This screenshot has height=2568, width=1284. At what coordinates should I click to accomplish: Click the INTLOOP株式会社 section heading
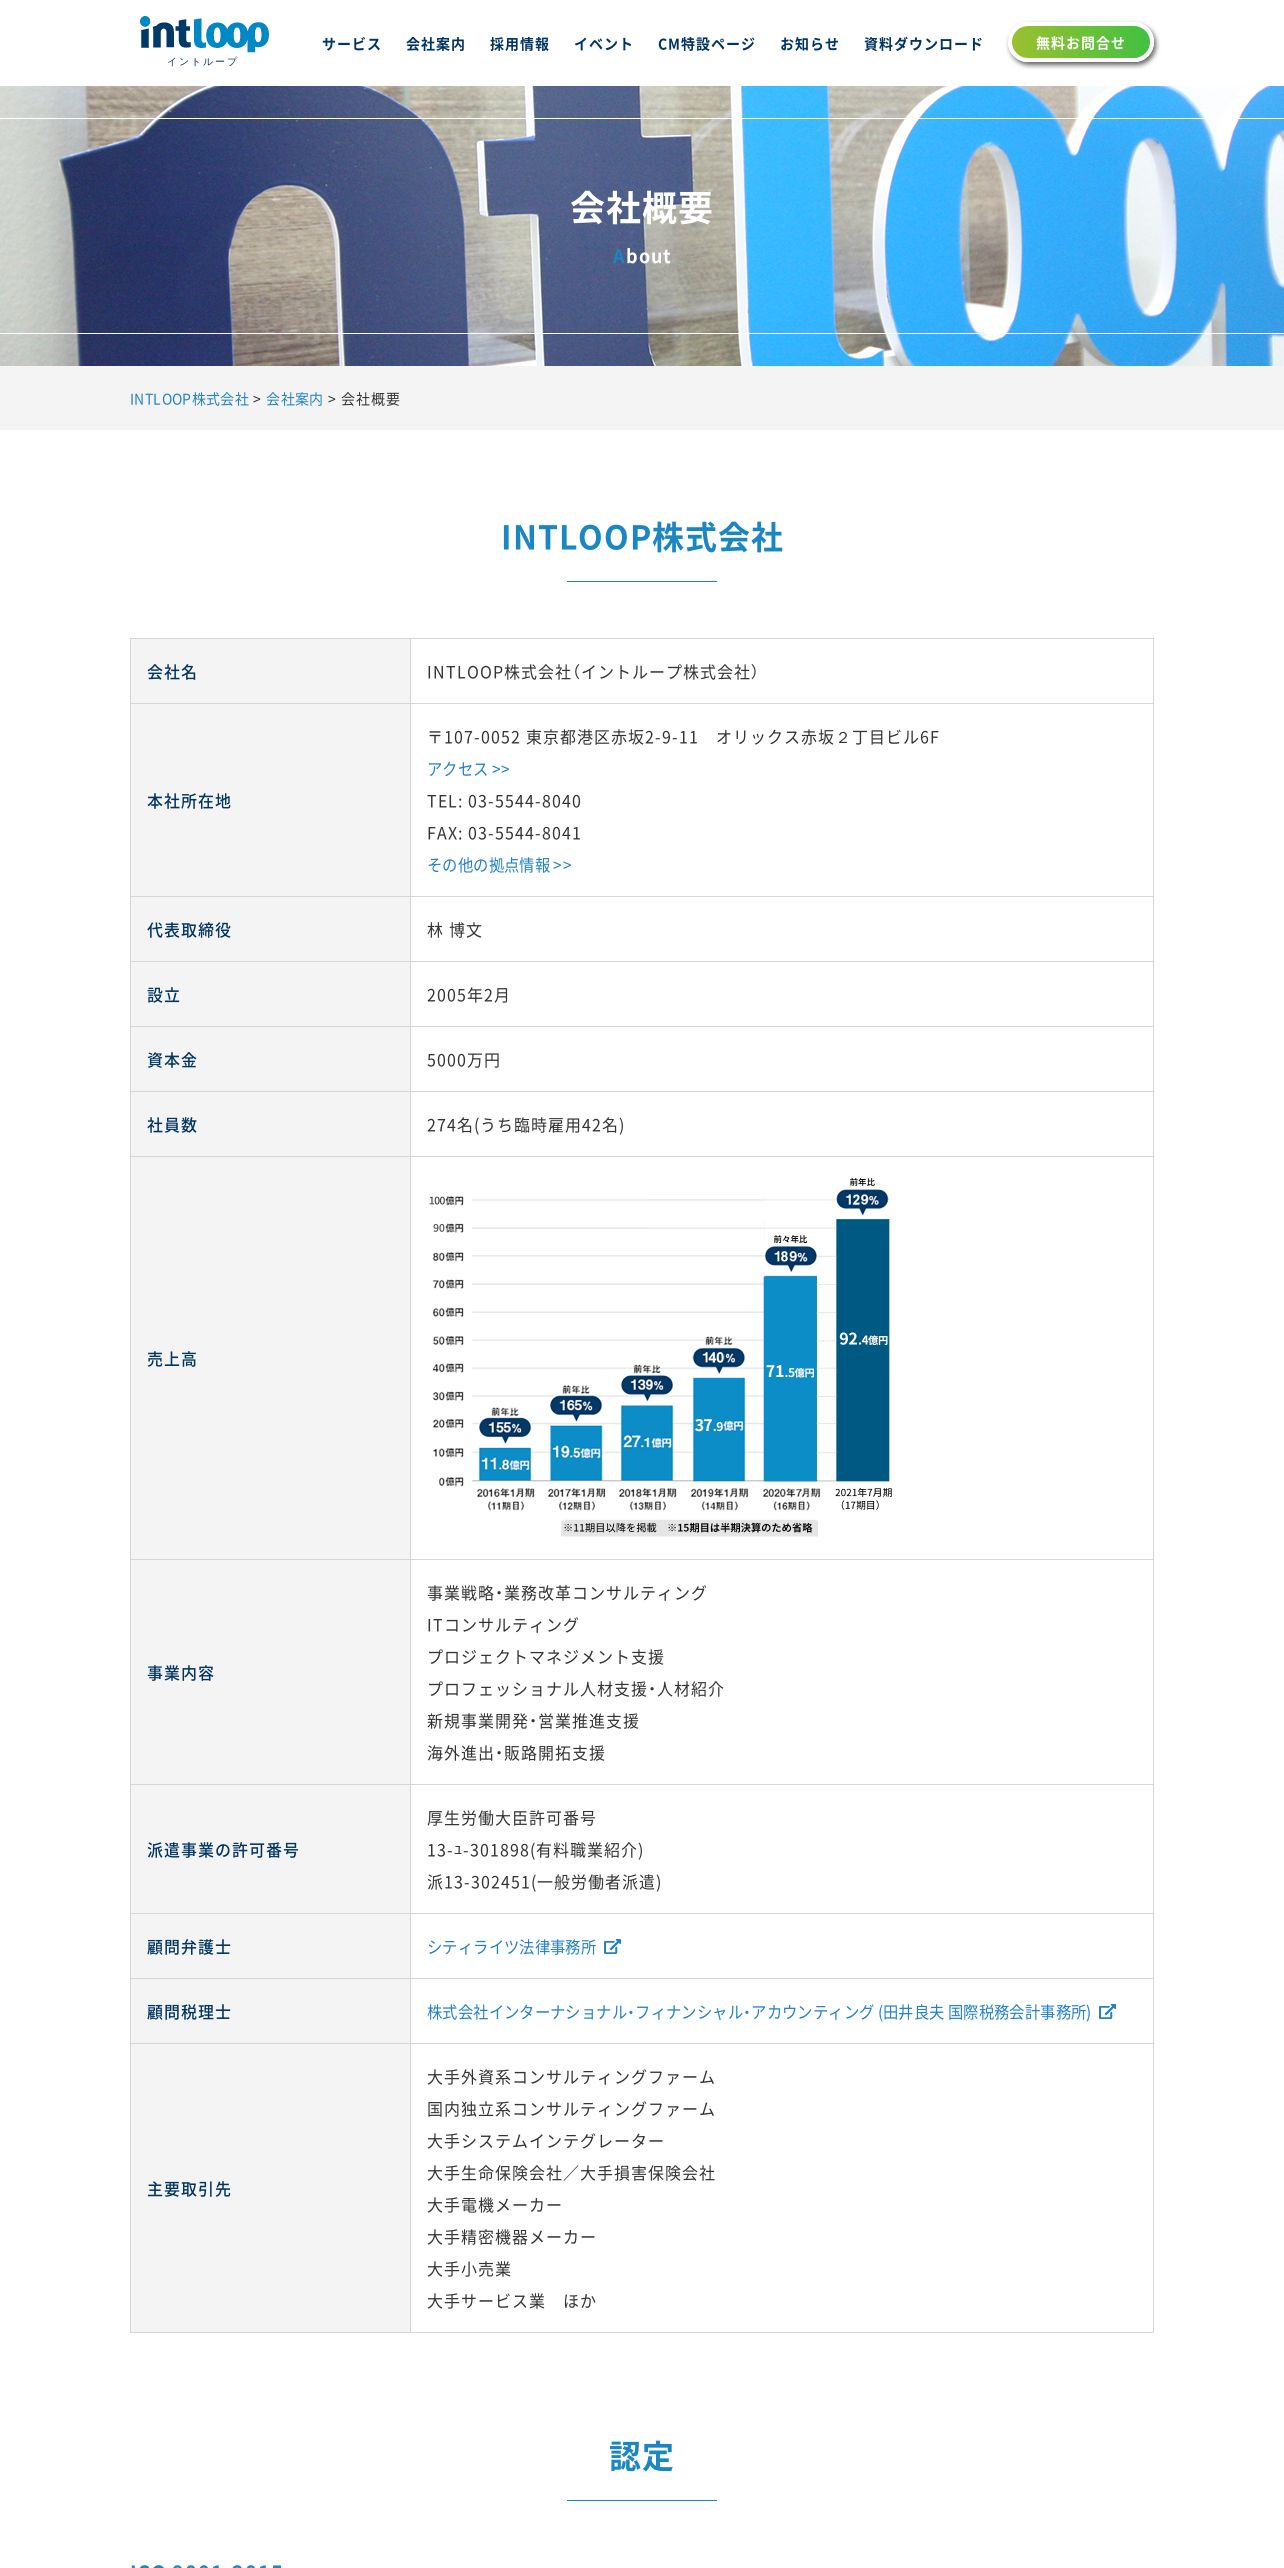click(x=642, y=537)
